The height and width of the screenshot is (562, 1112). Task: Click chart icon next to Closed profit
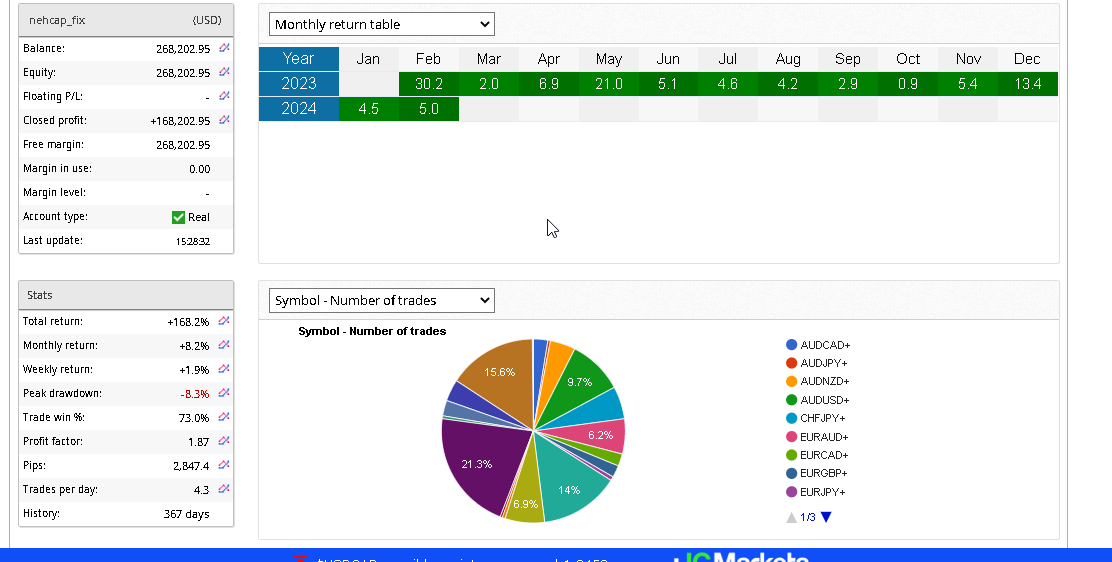(224, 120)
